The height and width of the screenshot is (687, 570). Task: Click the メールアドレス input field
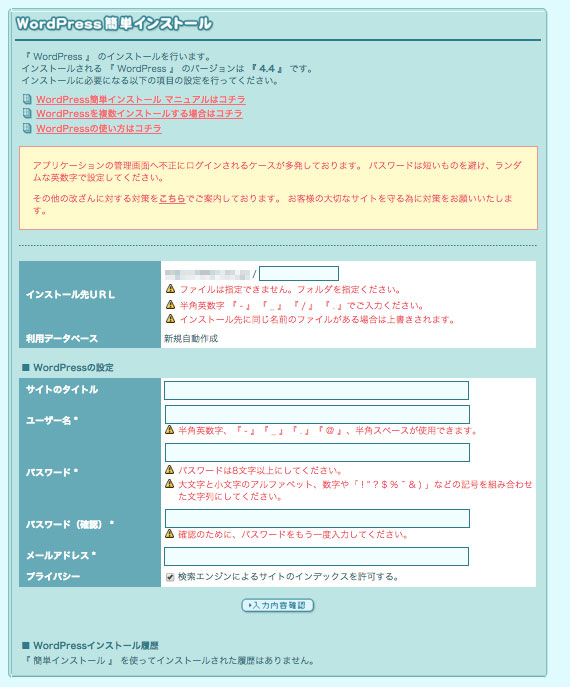coord(316,556)
